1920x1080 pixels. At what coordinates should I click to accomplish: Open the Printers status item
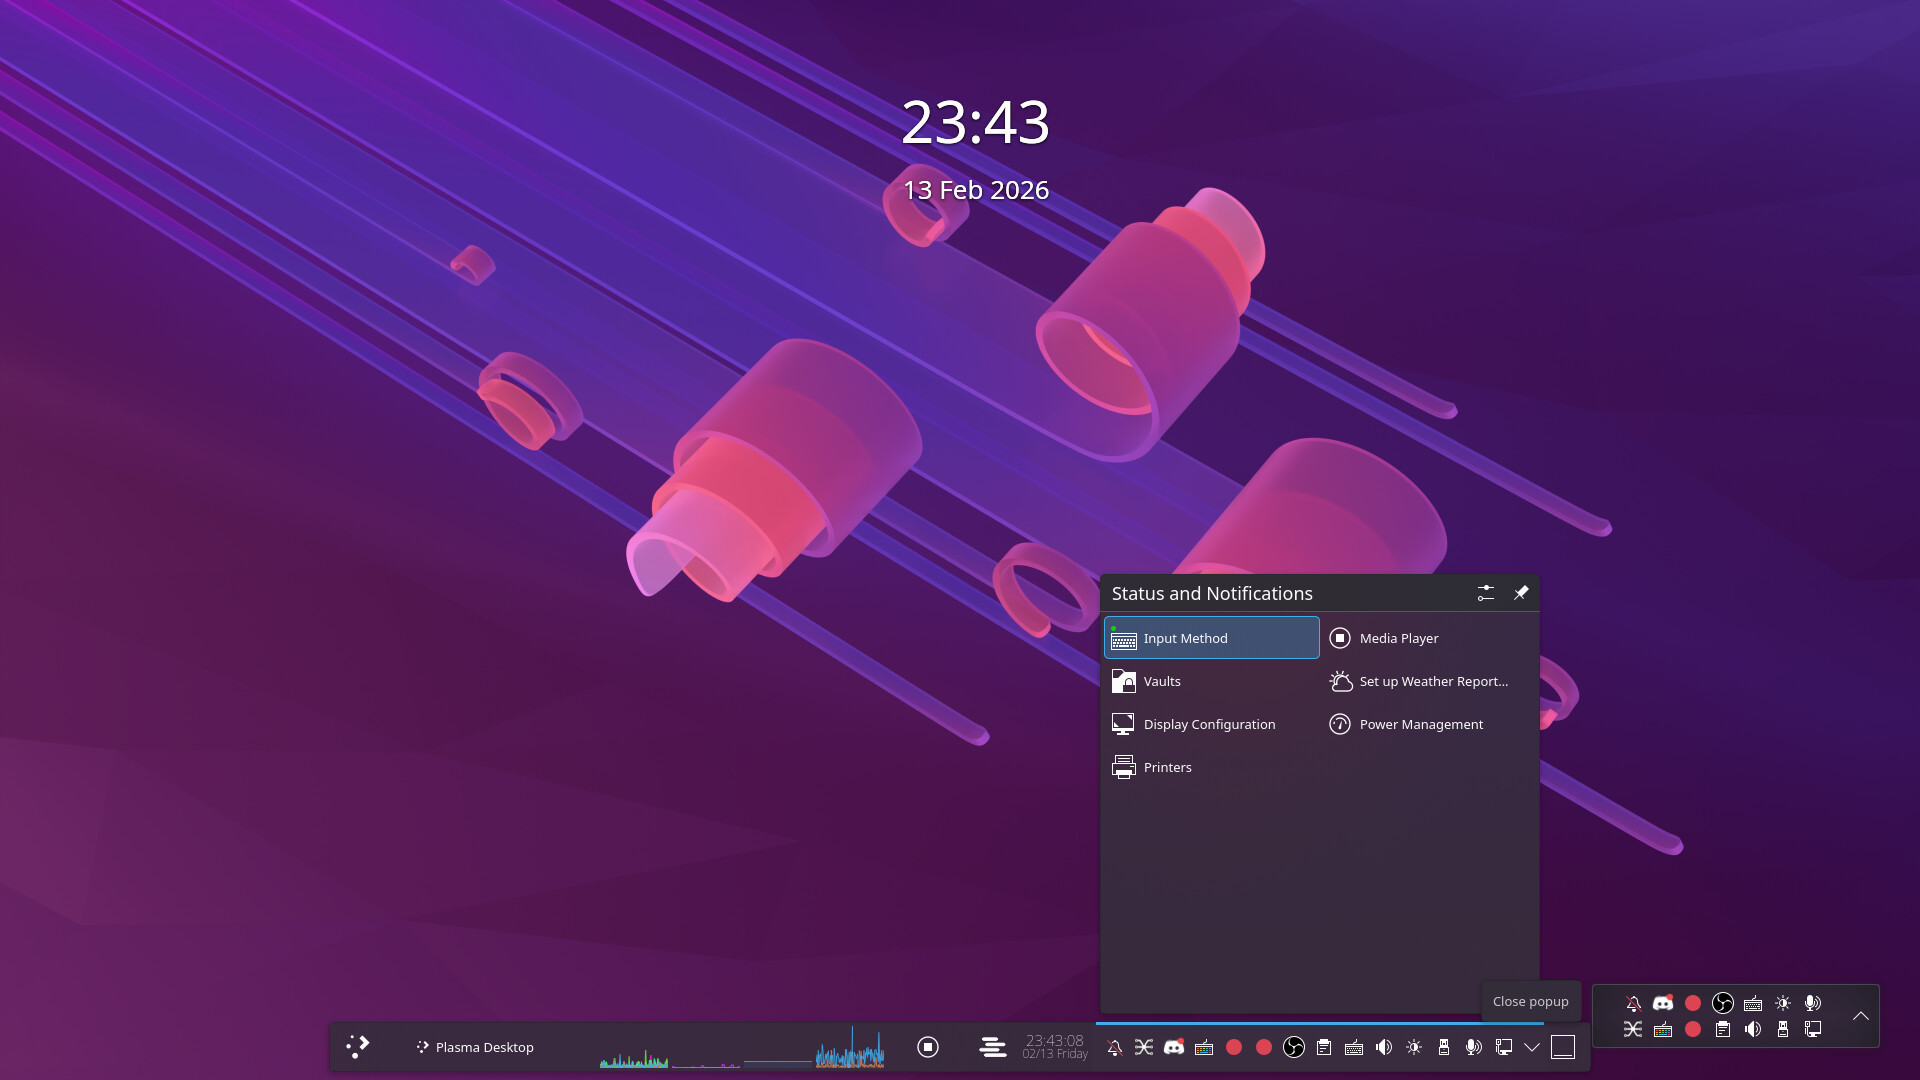click(1166, 767)
